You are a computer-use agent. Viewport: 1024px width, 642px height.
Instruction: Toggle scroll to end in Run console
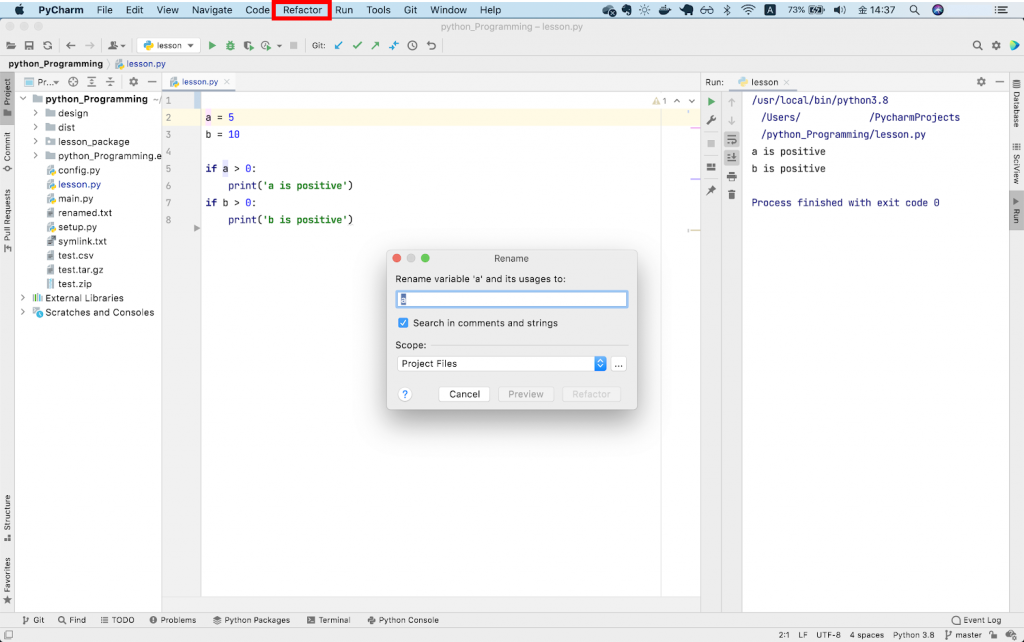click(x=731, y=158)
